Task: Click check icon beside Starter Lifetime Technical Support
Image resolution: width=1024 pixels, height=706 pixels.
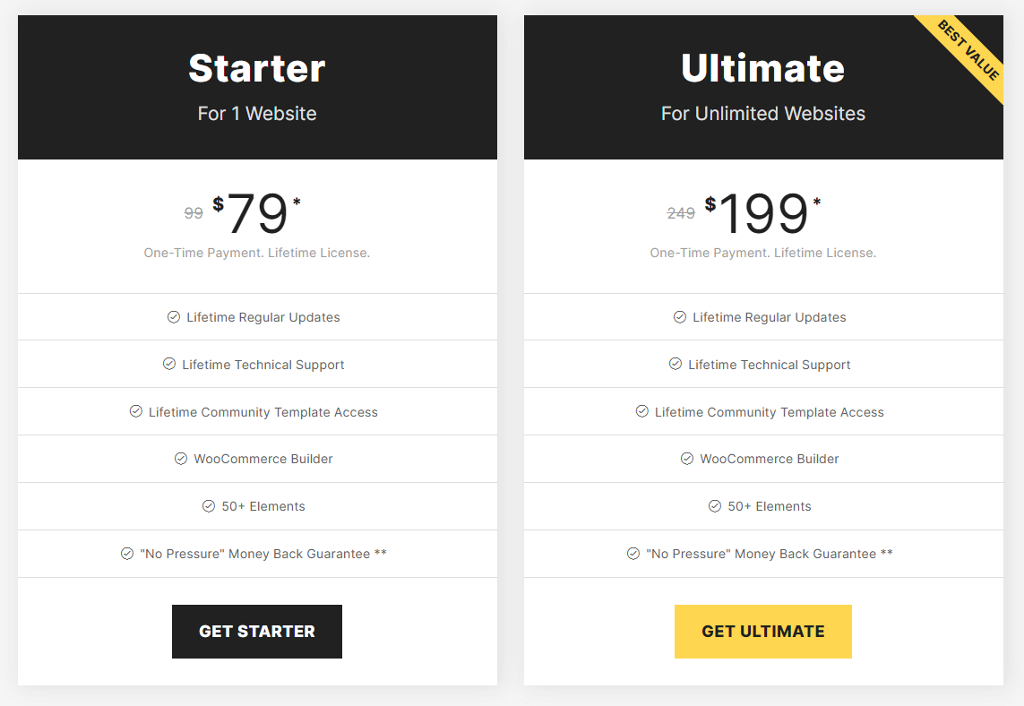Action: tap(169, 364)
